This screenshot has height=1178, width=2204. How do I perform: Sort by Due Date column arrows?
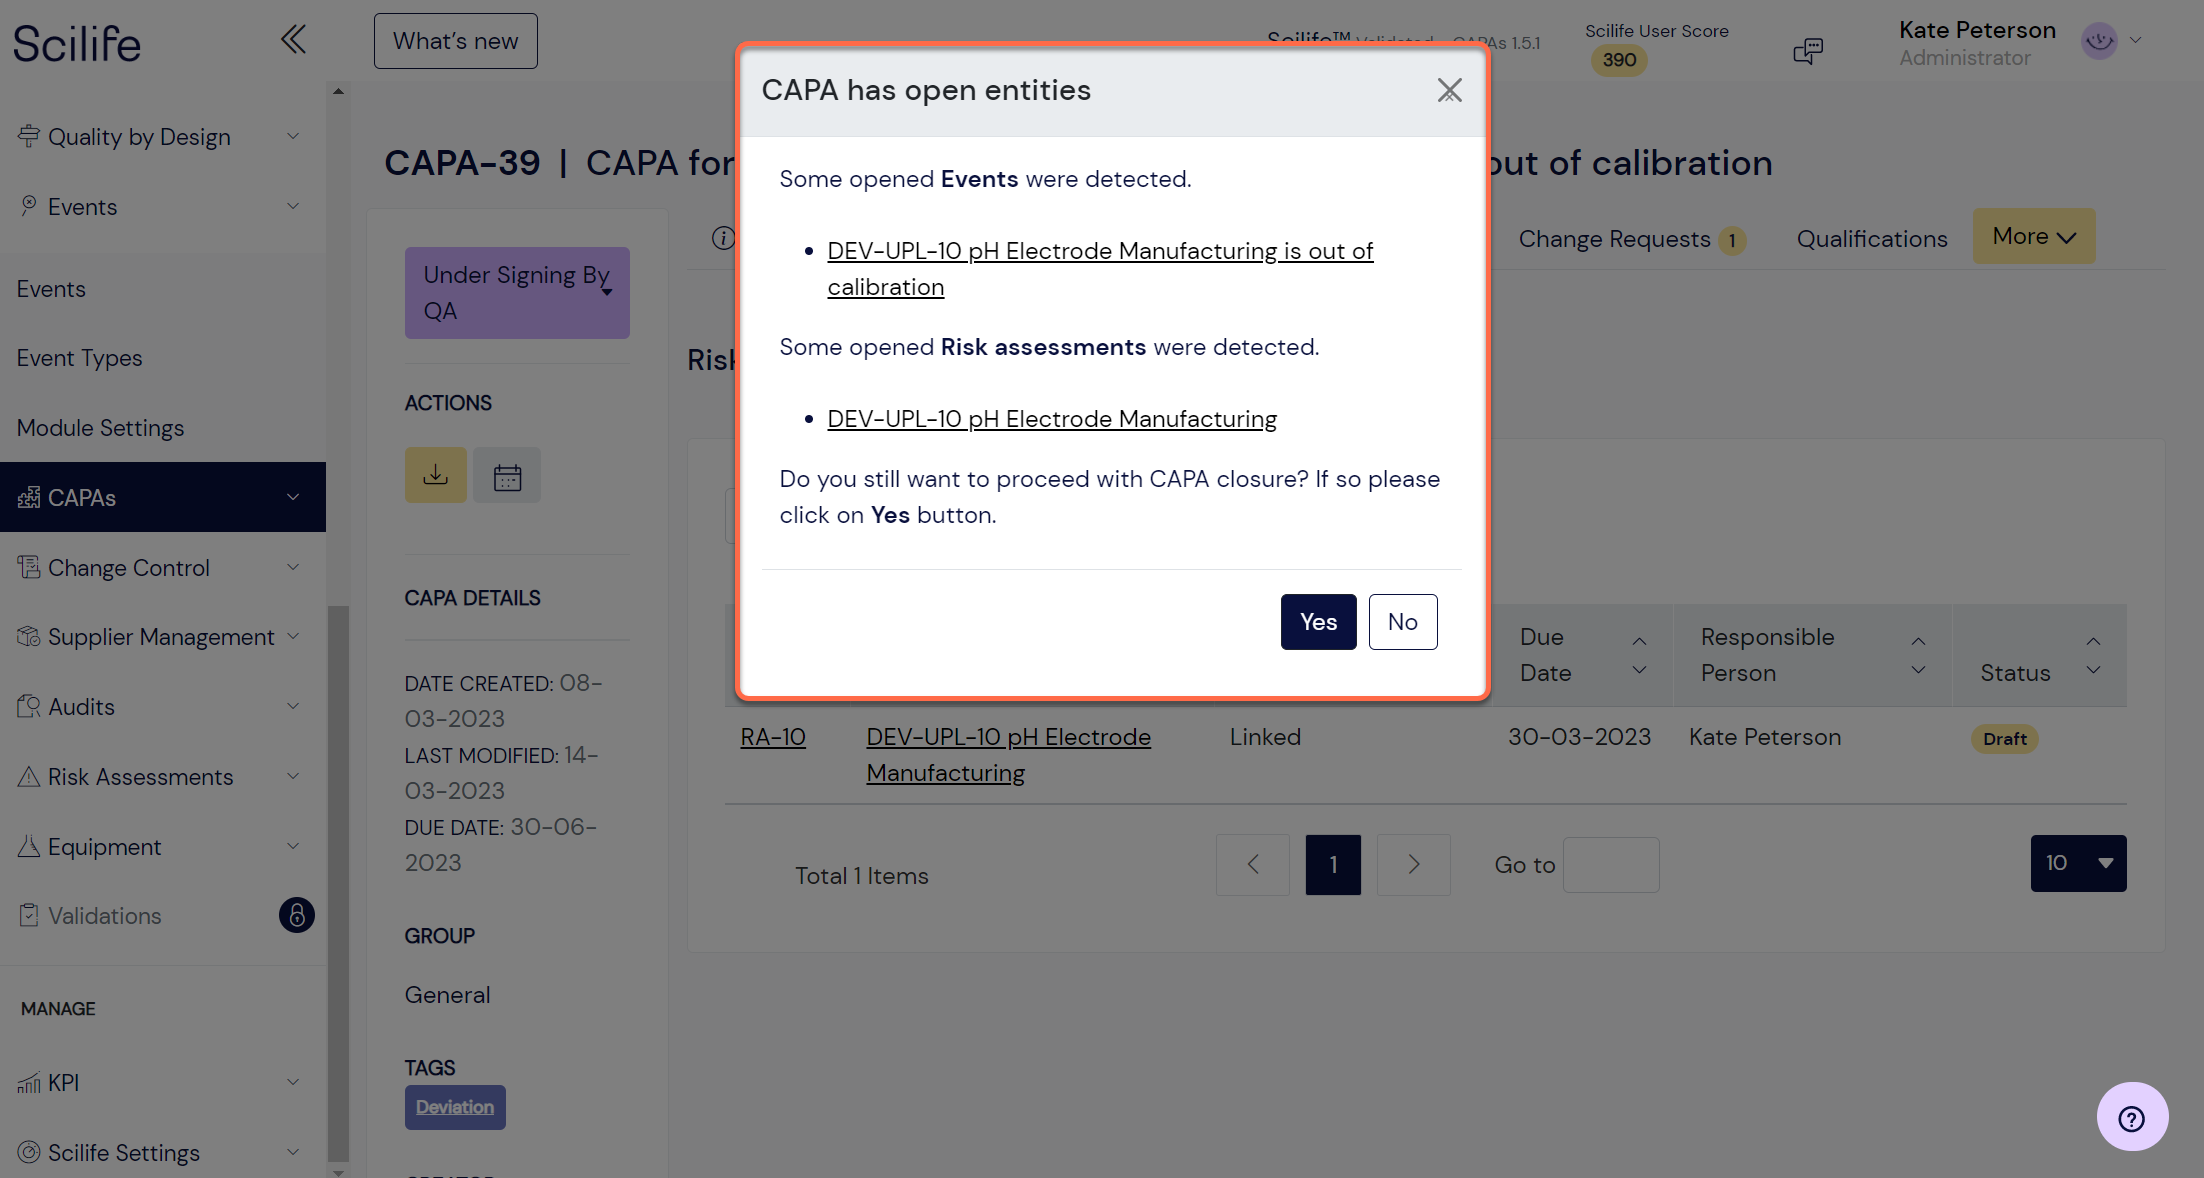pyautogui.click(x=1639, y=655)
